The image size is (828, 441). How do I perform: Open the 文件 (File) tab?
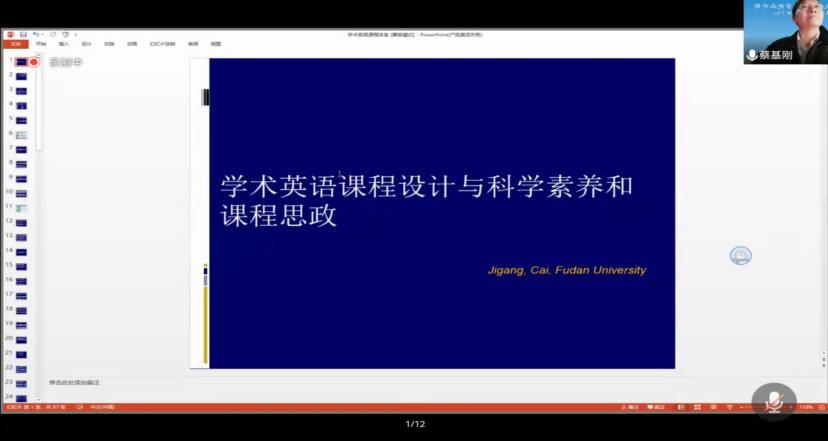(15, 44)
